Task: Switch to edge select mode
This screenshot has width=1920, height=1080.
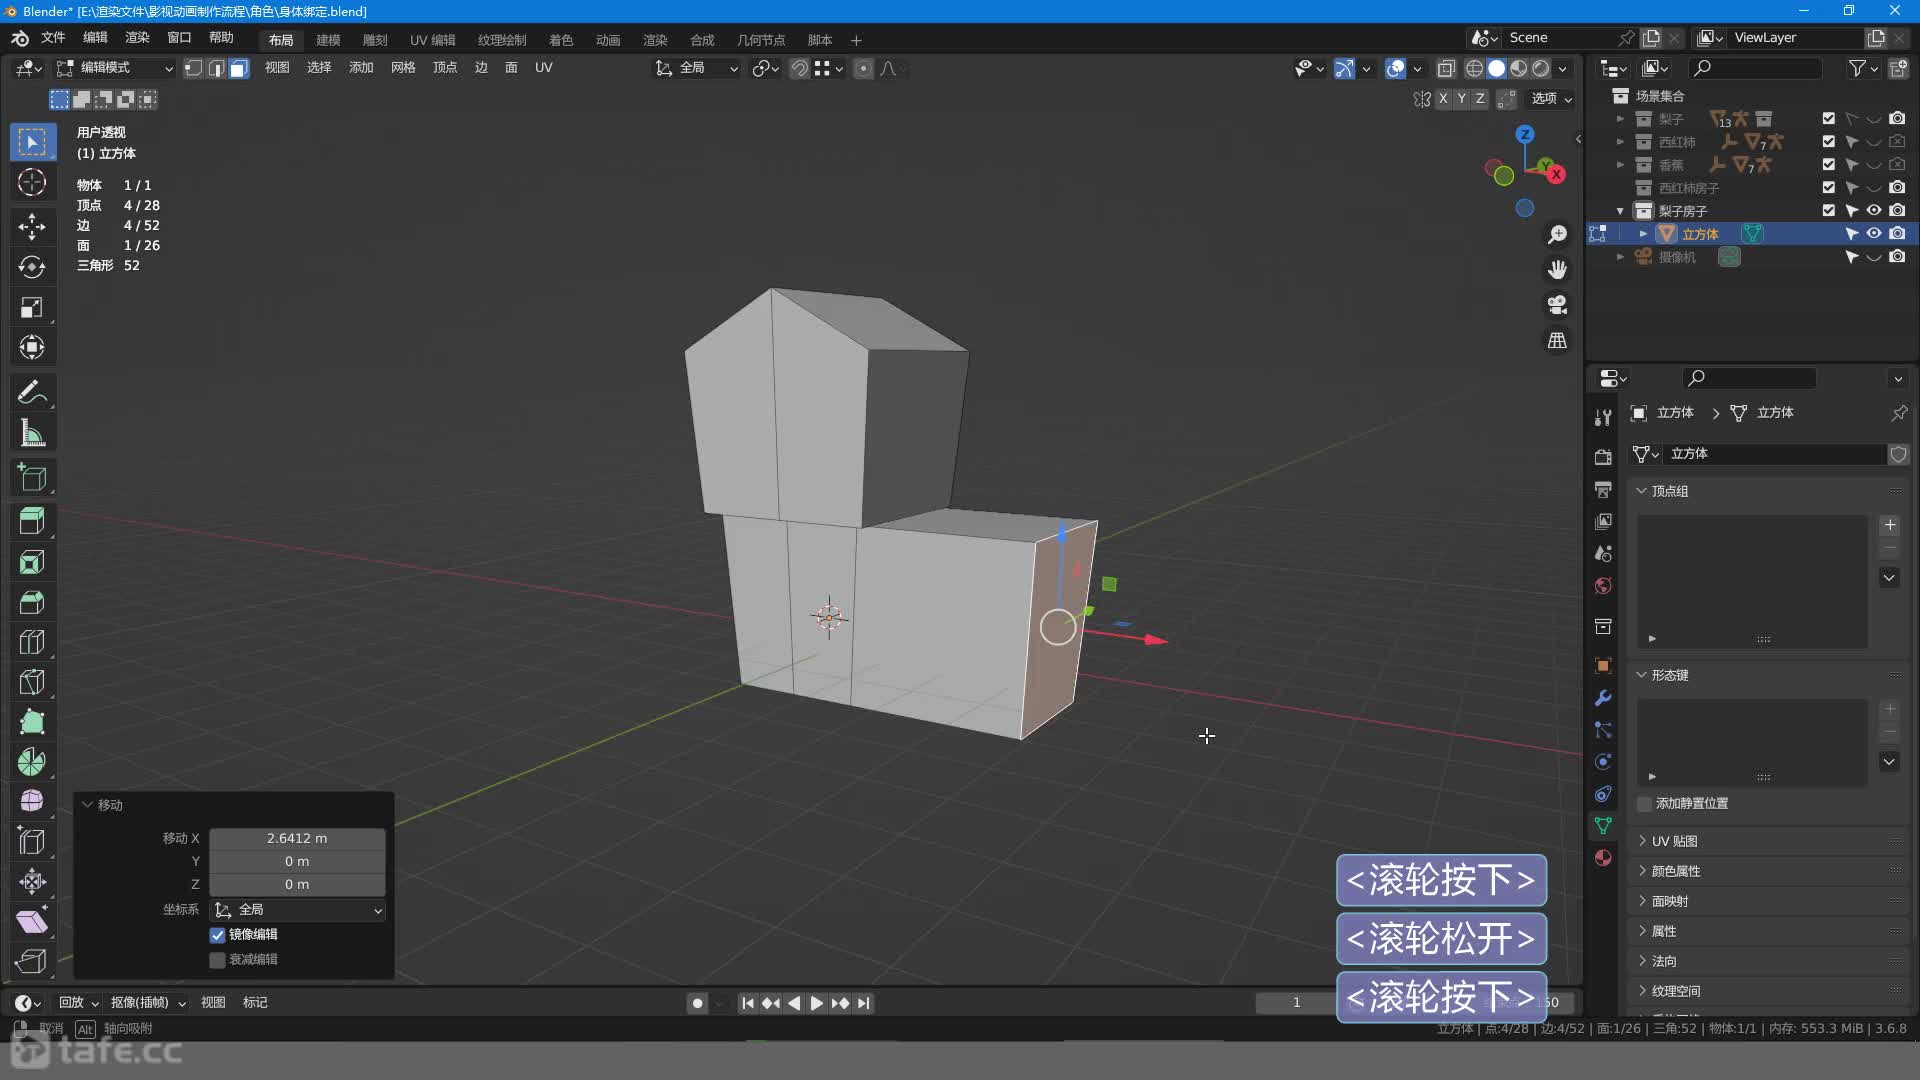Action: click(216, 68)
